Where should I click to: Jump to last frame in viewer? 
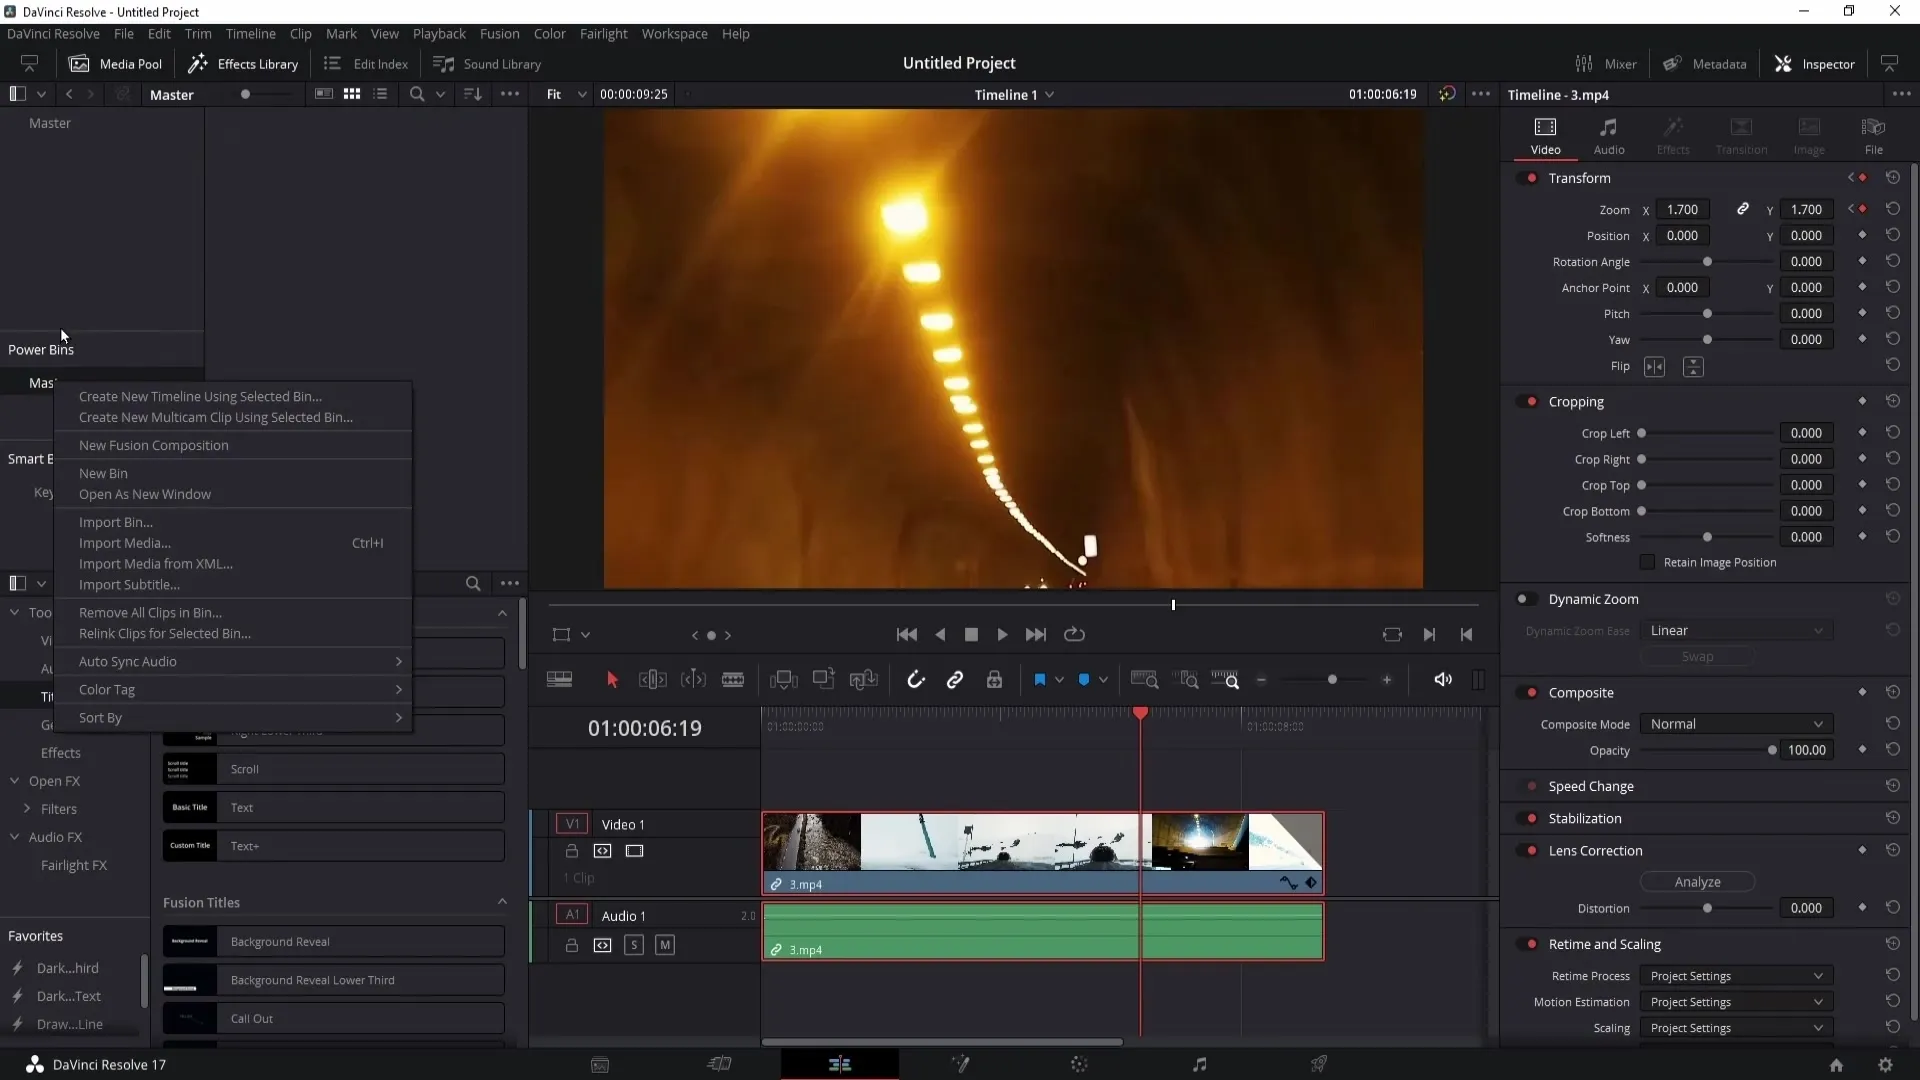tap(1036, 635)
